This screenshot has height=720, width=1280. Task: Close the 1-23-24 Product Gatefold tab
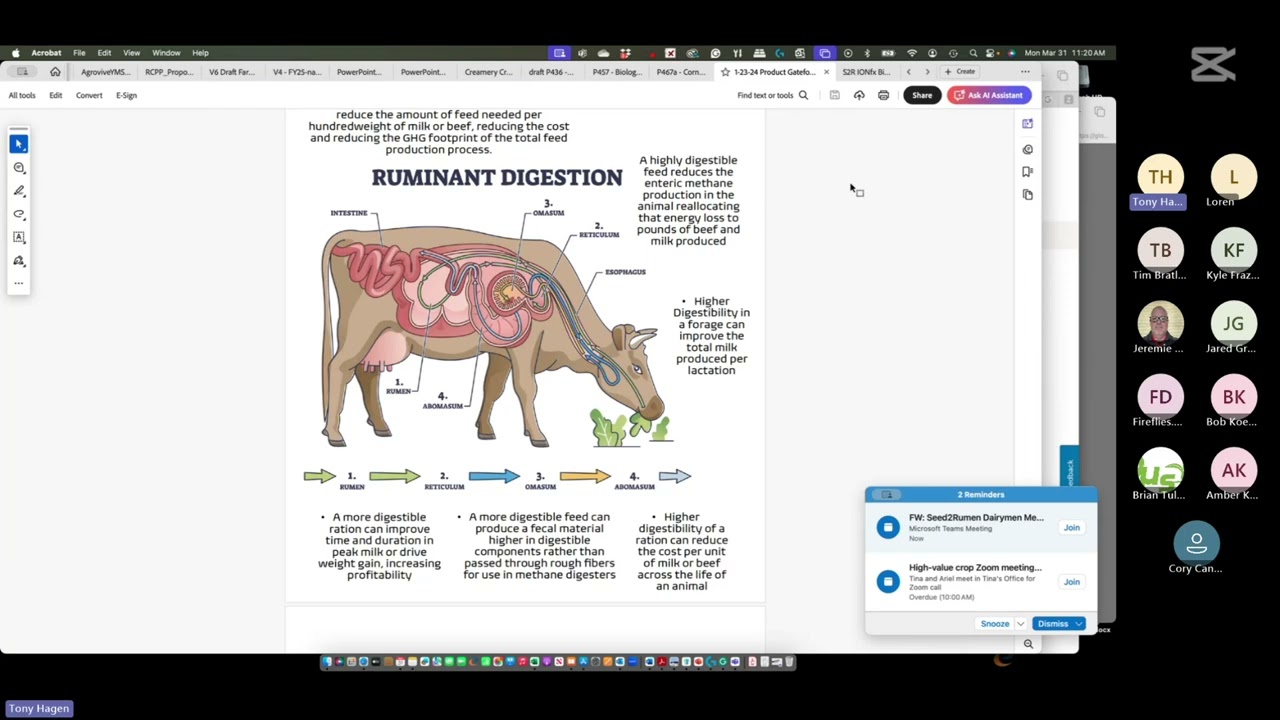coord(826,72)
